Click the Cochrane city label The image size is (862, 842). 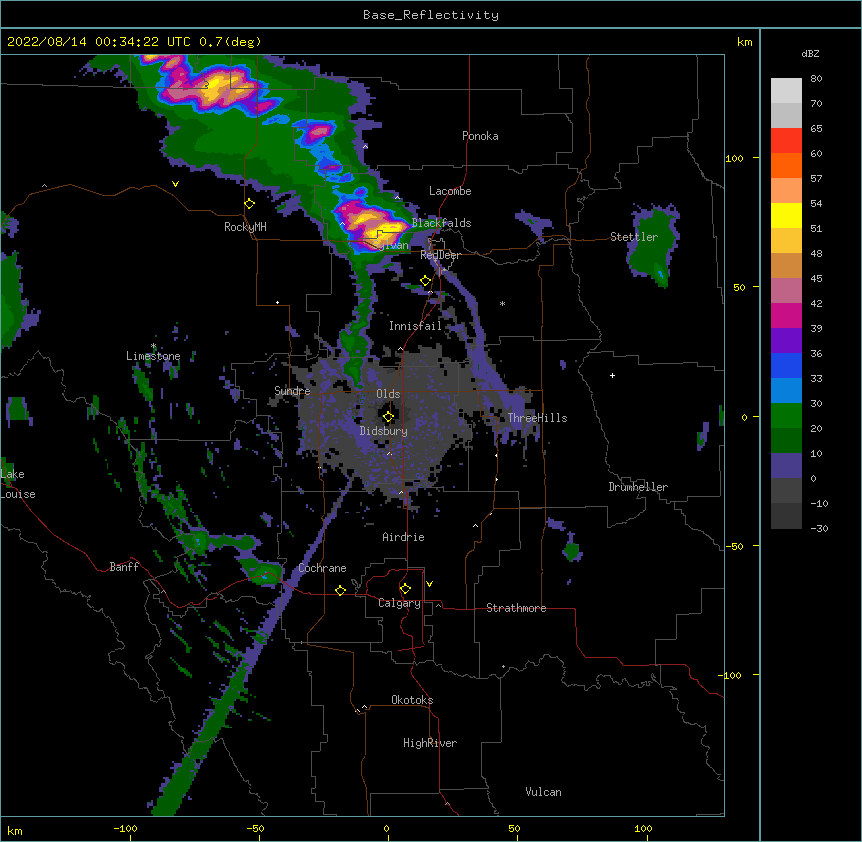pos(322,568)
